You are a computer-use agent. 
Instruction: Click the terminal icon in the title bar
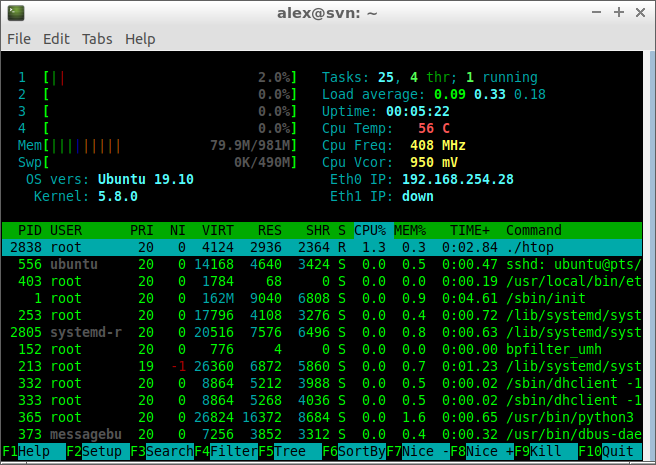pos(16,13)
